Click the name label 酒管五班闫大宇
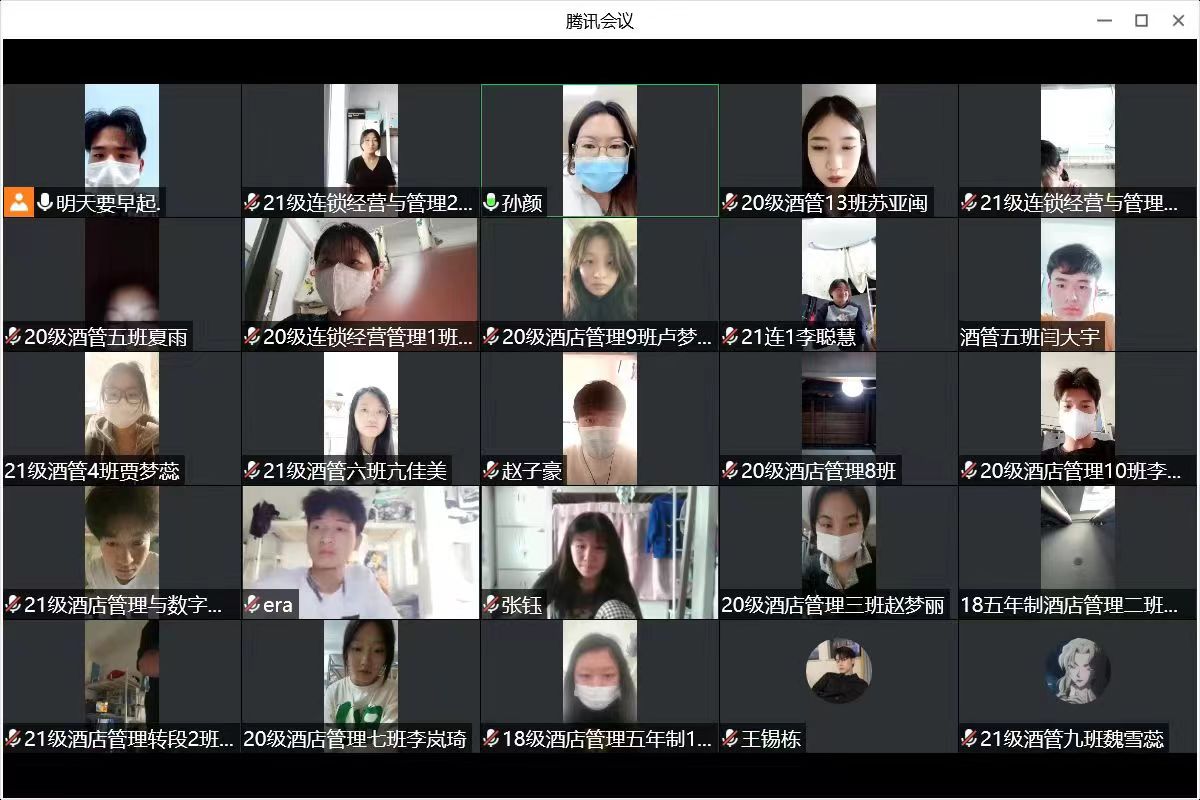Viewport: 1200px width, 800px height. click(1030, 337)
